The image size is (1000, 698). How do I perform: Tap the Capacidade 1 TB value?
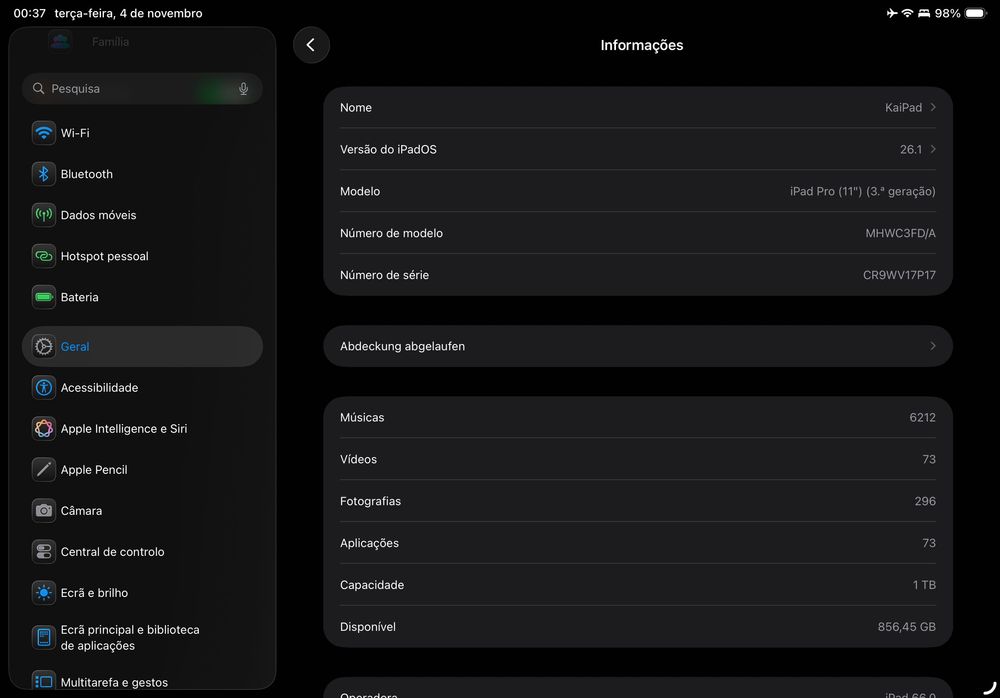pyautogui.click(x=924, y=584)
